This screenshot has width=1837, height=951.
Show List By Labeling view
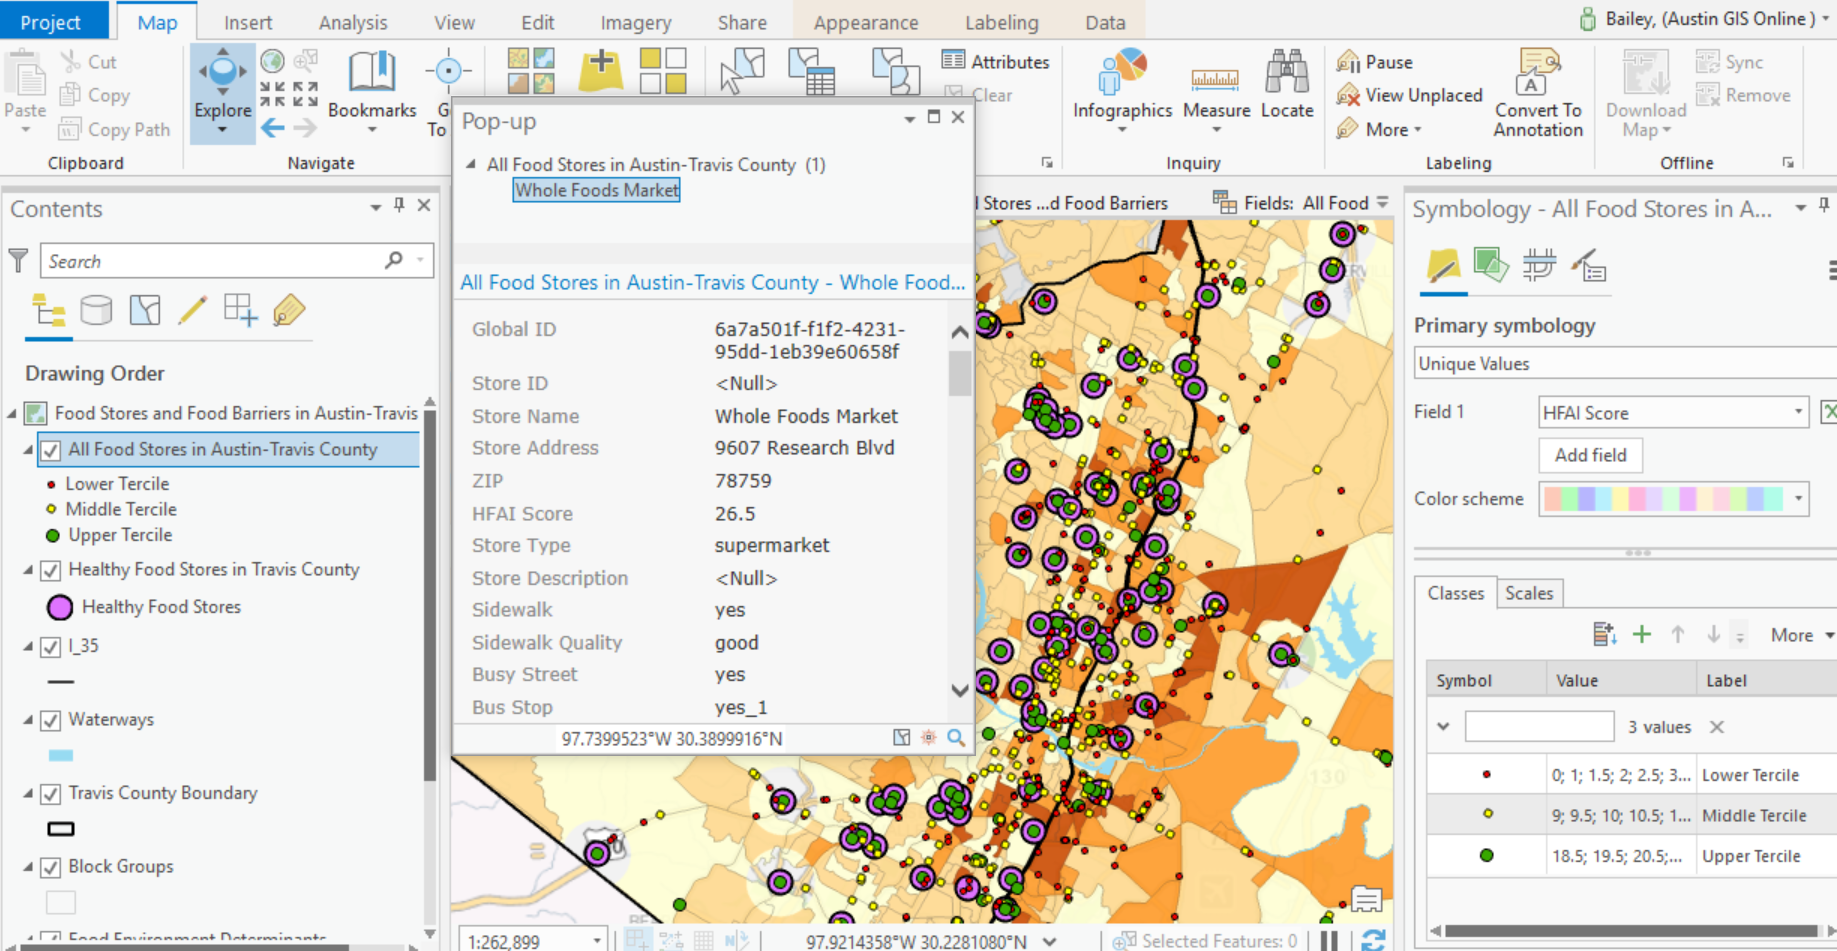(x=289, y=311)
